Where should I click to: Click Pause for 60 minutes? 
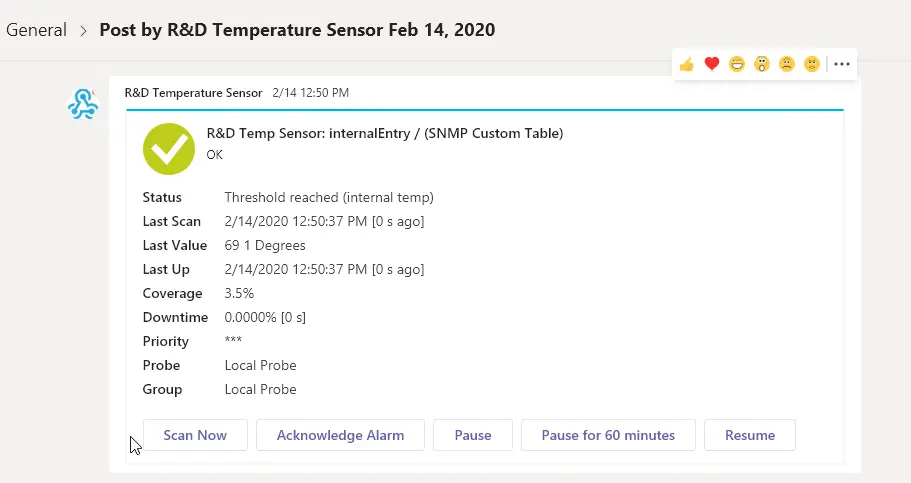(608, 435)
